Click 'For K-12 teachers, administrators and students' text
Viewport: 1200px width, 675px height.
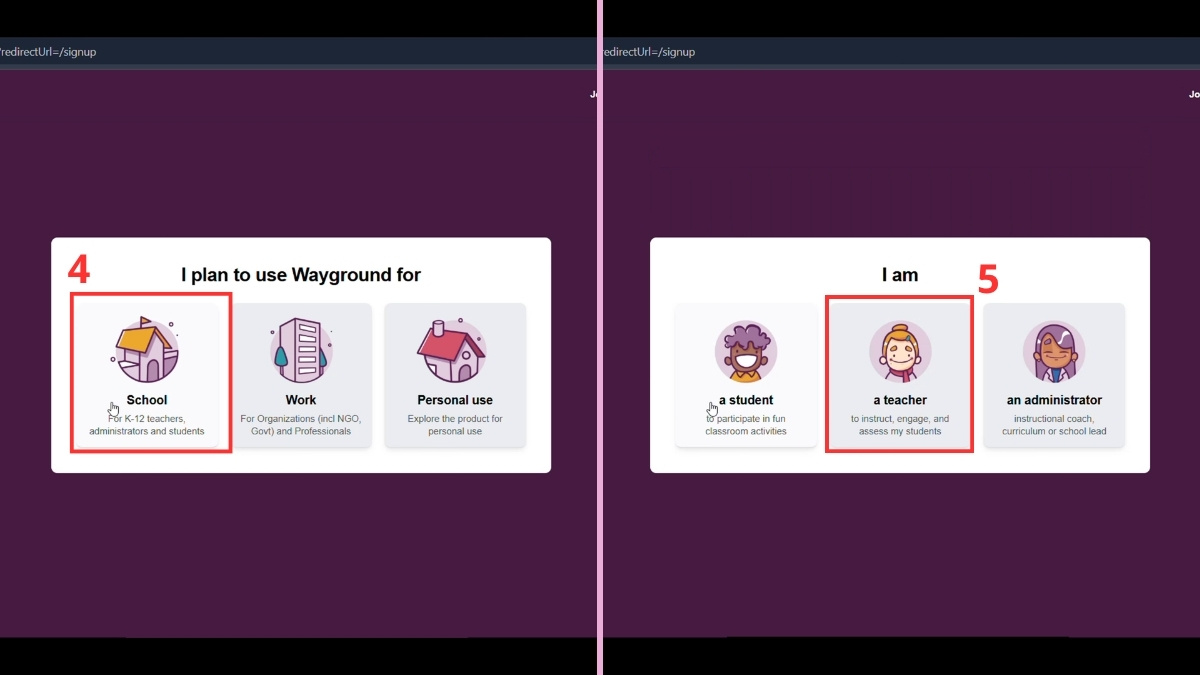[x=147, y=425]
